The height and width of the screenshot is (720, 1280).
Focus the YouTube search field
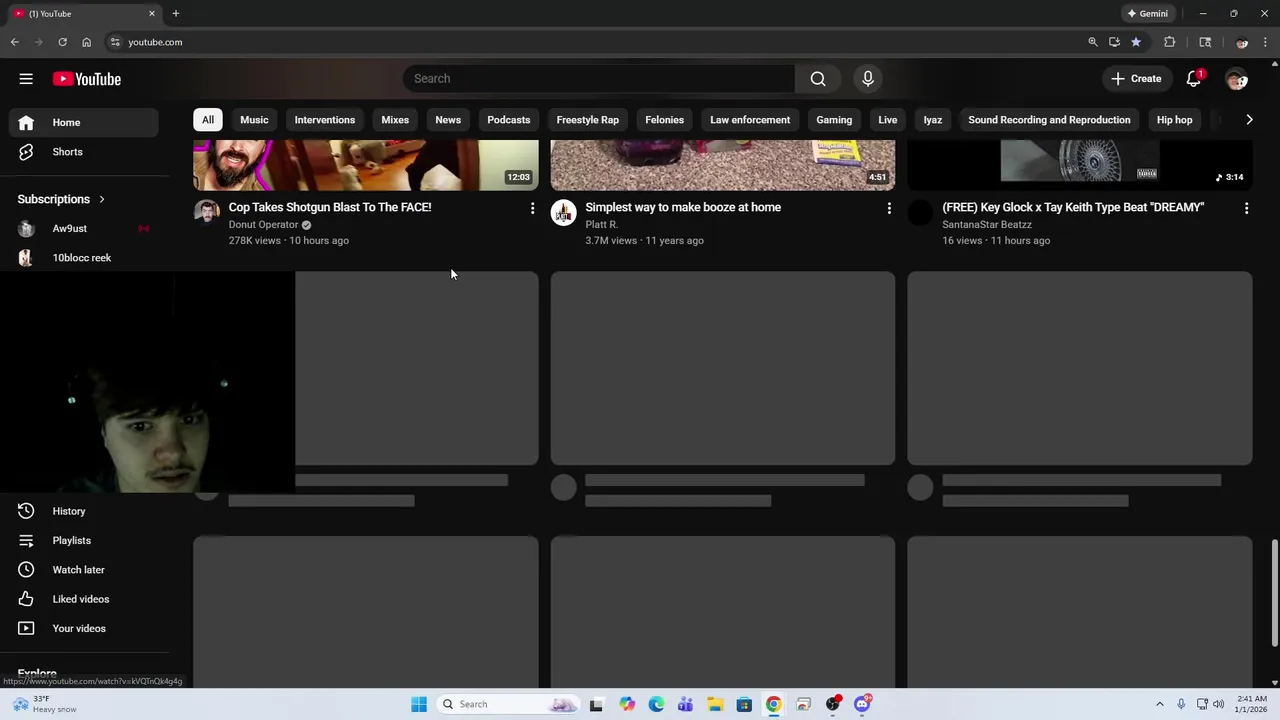tap(598, 79)
